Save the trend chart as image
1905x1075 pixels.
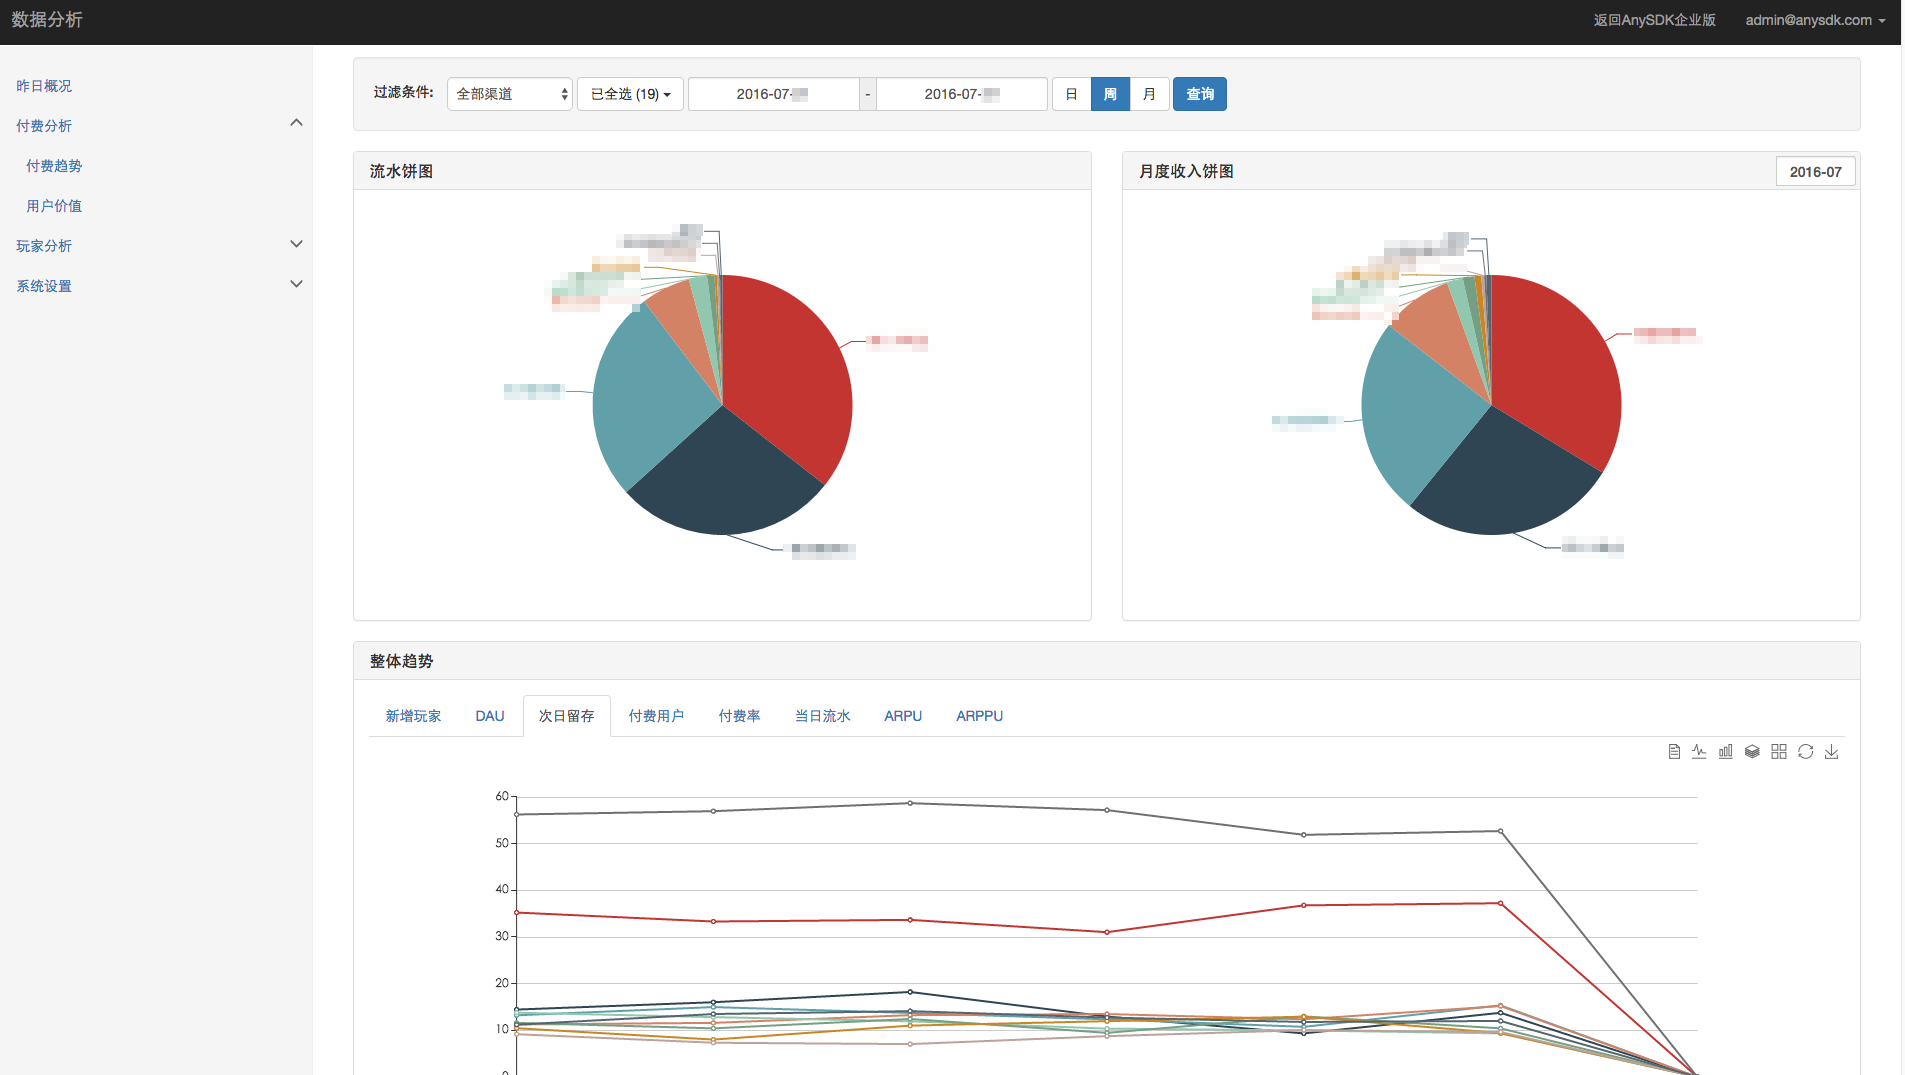[1832, 752]
